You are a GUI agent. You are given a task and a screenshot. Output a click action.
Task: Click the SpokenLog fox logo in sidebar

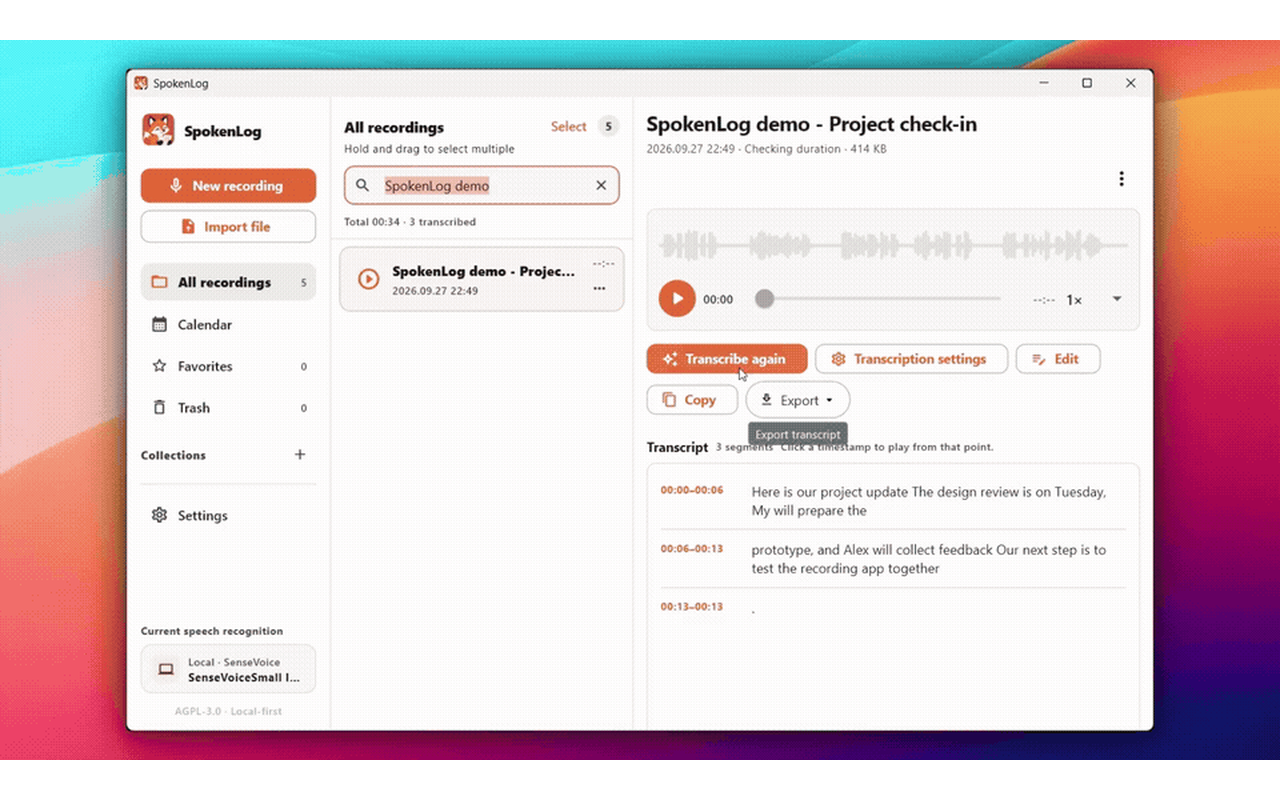pos(158,130)
